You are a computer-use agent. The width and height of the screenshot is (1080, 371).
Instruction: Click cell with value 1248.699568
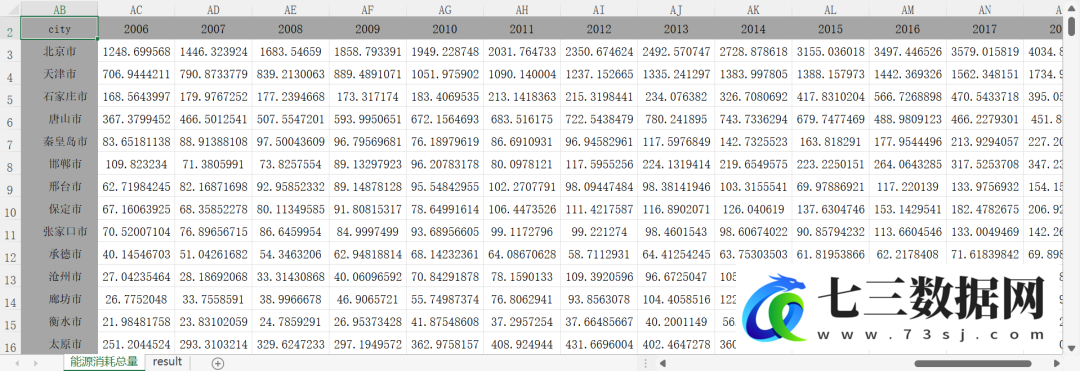click(x=136, y=52)
